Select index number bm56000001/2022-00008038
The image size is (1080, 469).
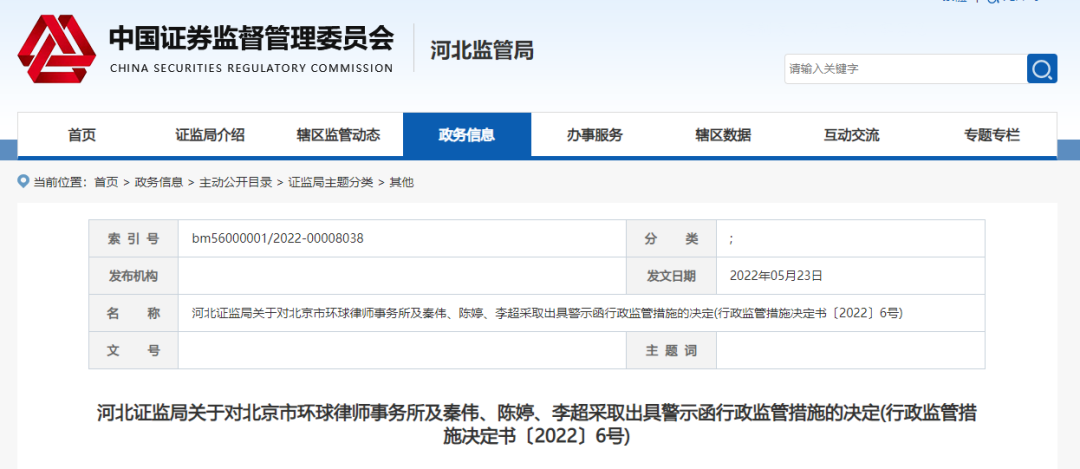(x=278, y=239)
